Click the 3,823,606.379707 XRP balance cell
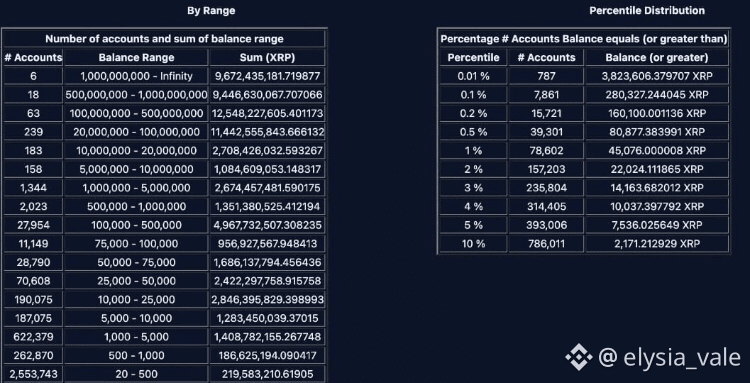This screenshot has height=383, width=750. [657, 76]
